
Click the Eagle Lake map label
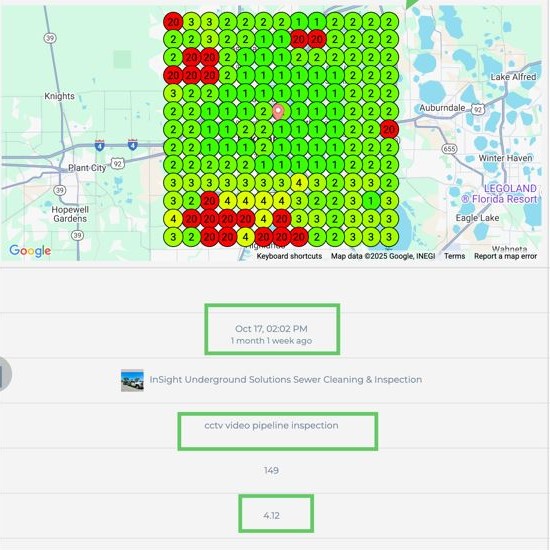click(x=477, y=218)
